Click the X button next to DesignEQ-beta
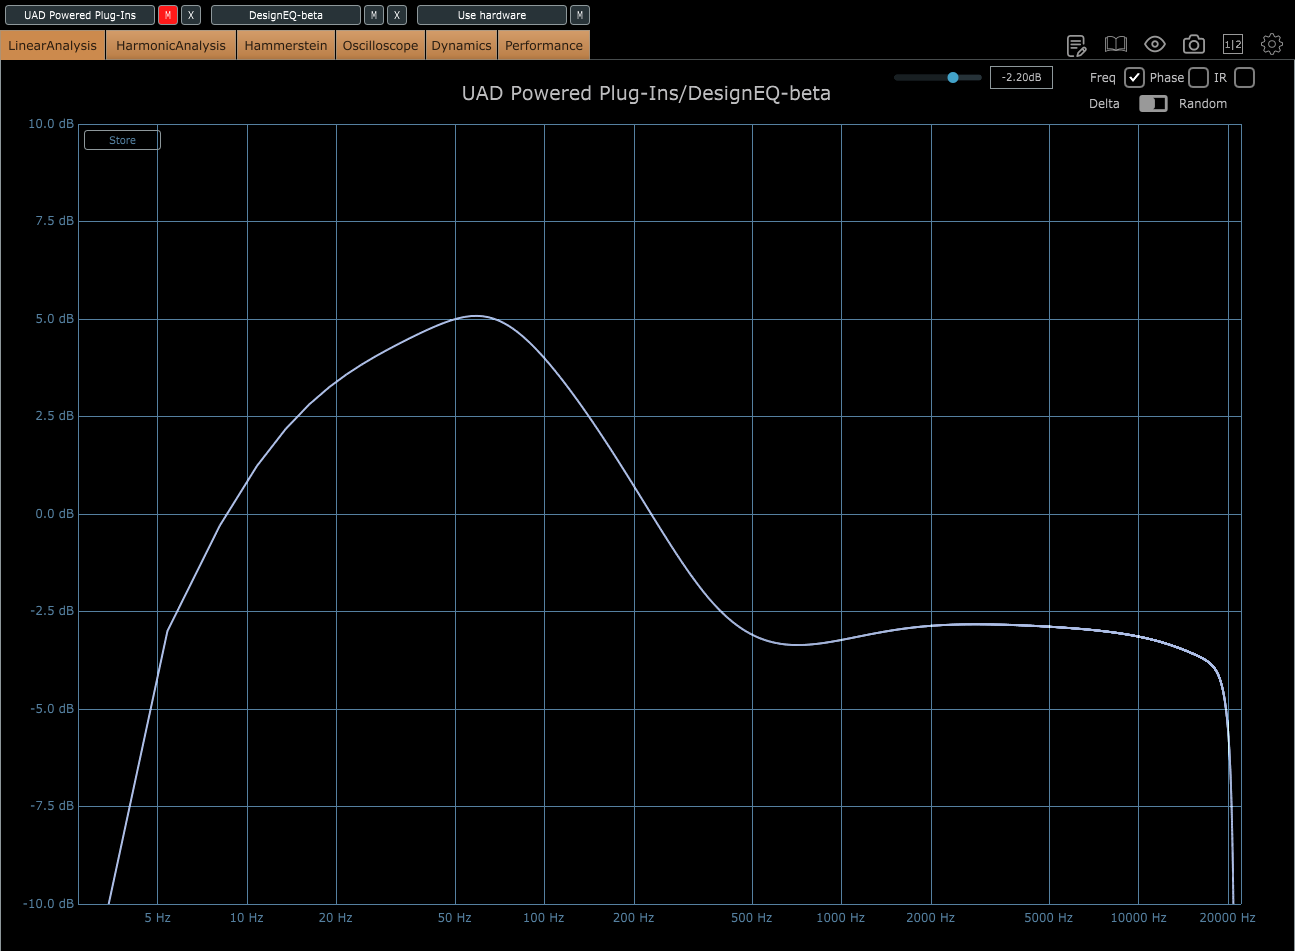Image resolution: width=1295 pixels, height=951 pixels. (x=397, y=15)
